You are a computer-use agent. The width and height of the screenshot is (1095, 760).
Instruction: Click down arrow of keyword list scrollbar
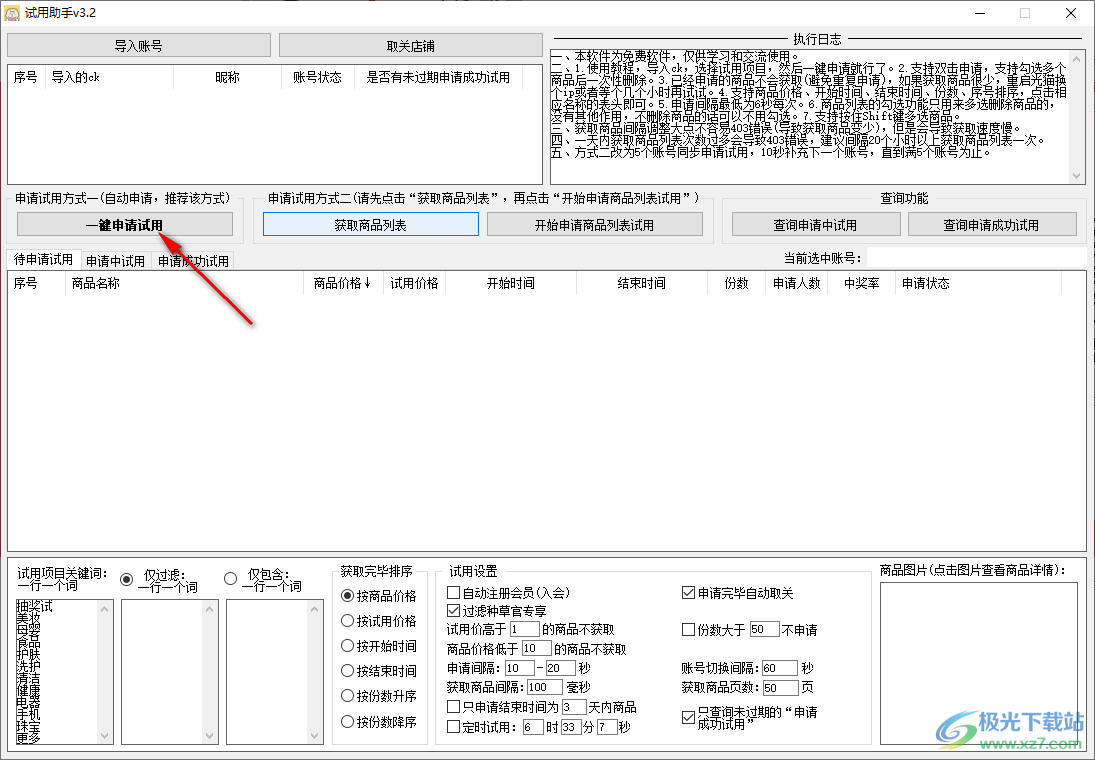(105, 736)
